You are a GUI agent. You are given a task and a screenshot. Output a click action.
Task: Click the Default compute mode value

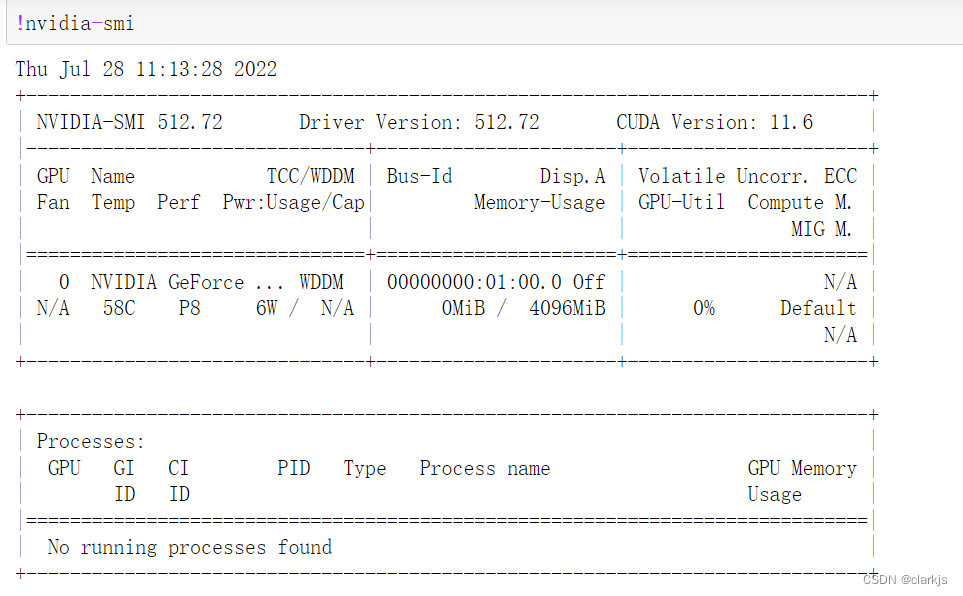point(818,308)
